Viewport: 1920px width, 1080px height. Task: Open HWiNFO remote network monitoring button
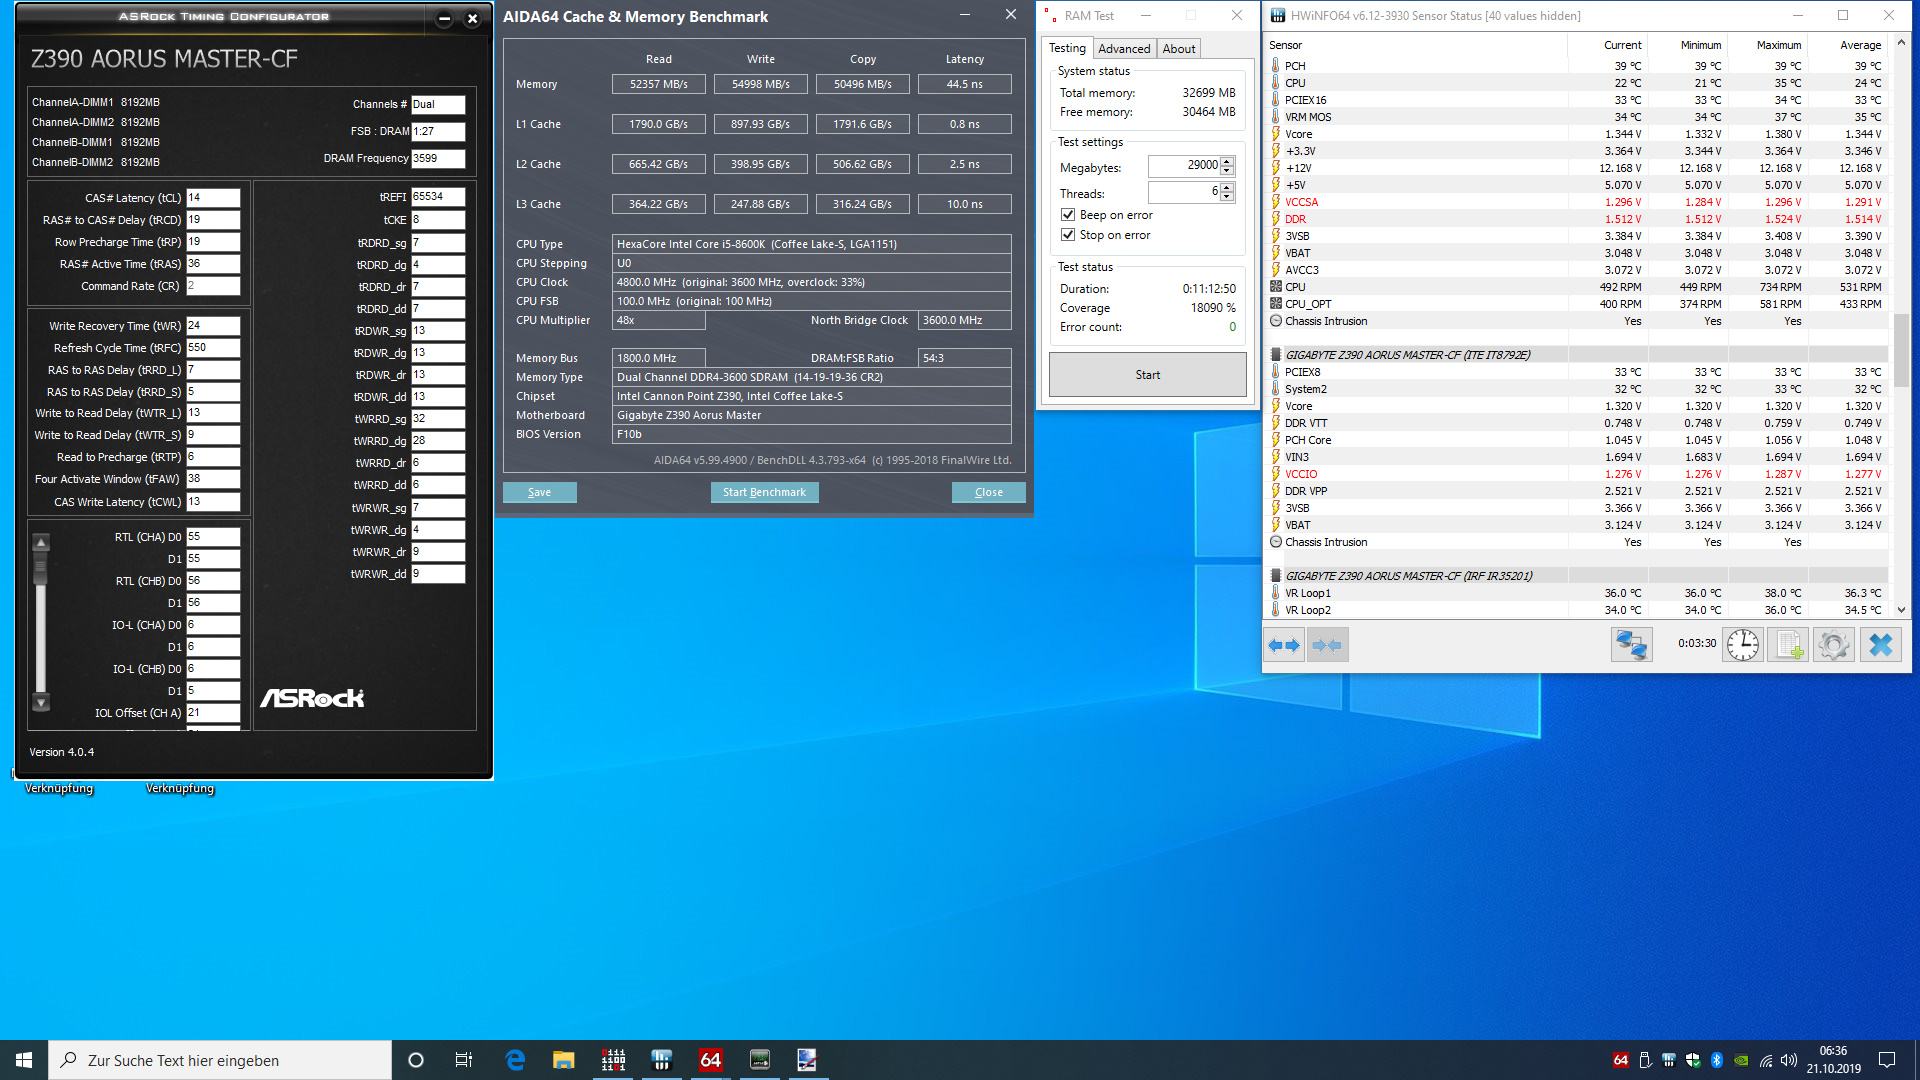(x=1631, y=645)
